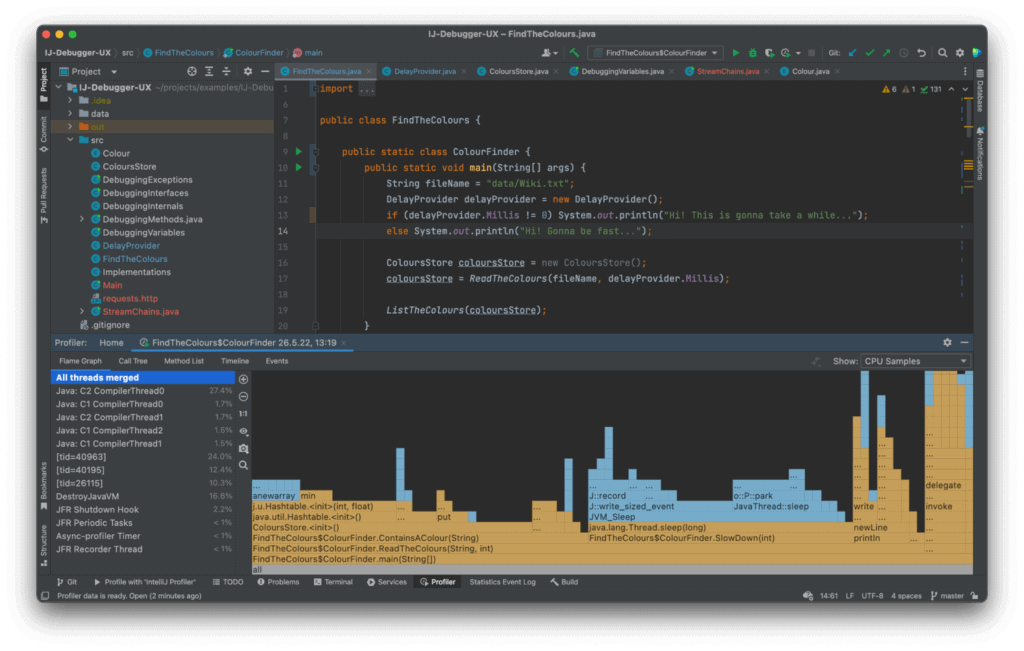
Task: Open the CPU Samples dropdown
Action: click(915, 361)
